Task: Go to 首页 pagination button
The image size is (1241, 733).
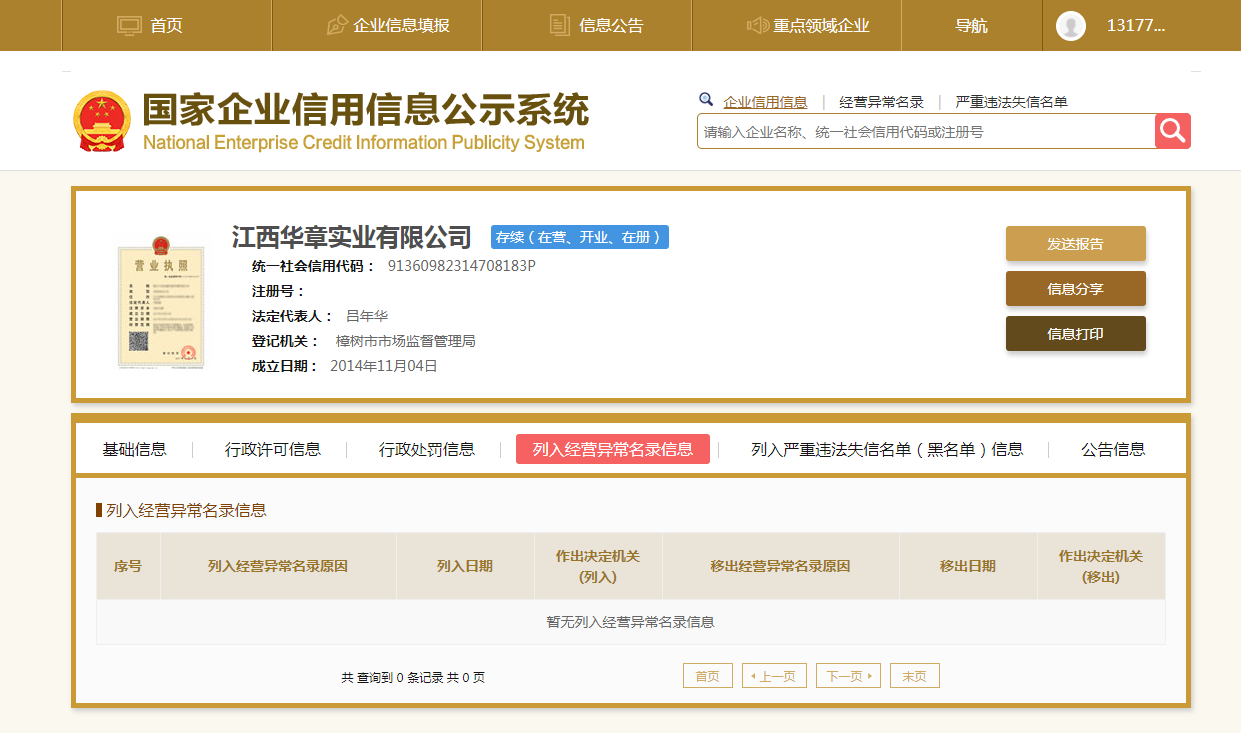Action: pos(708,676)
